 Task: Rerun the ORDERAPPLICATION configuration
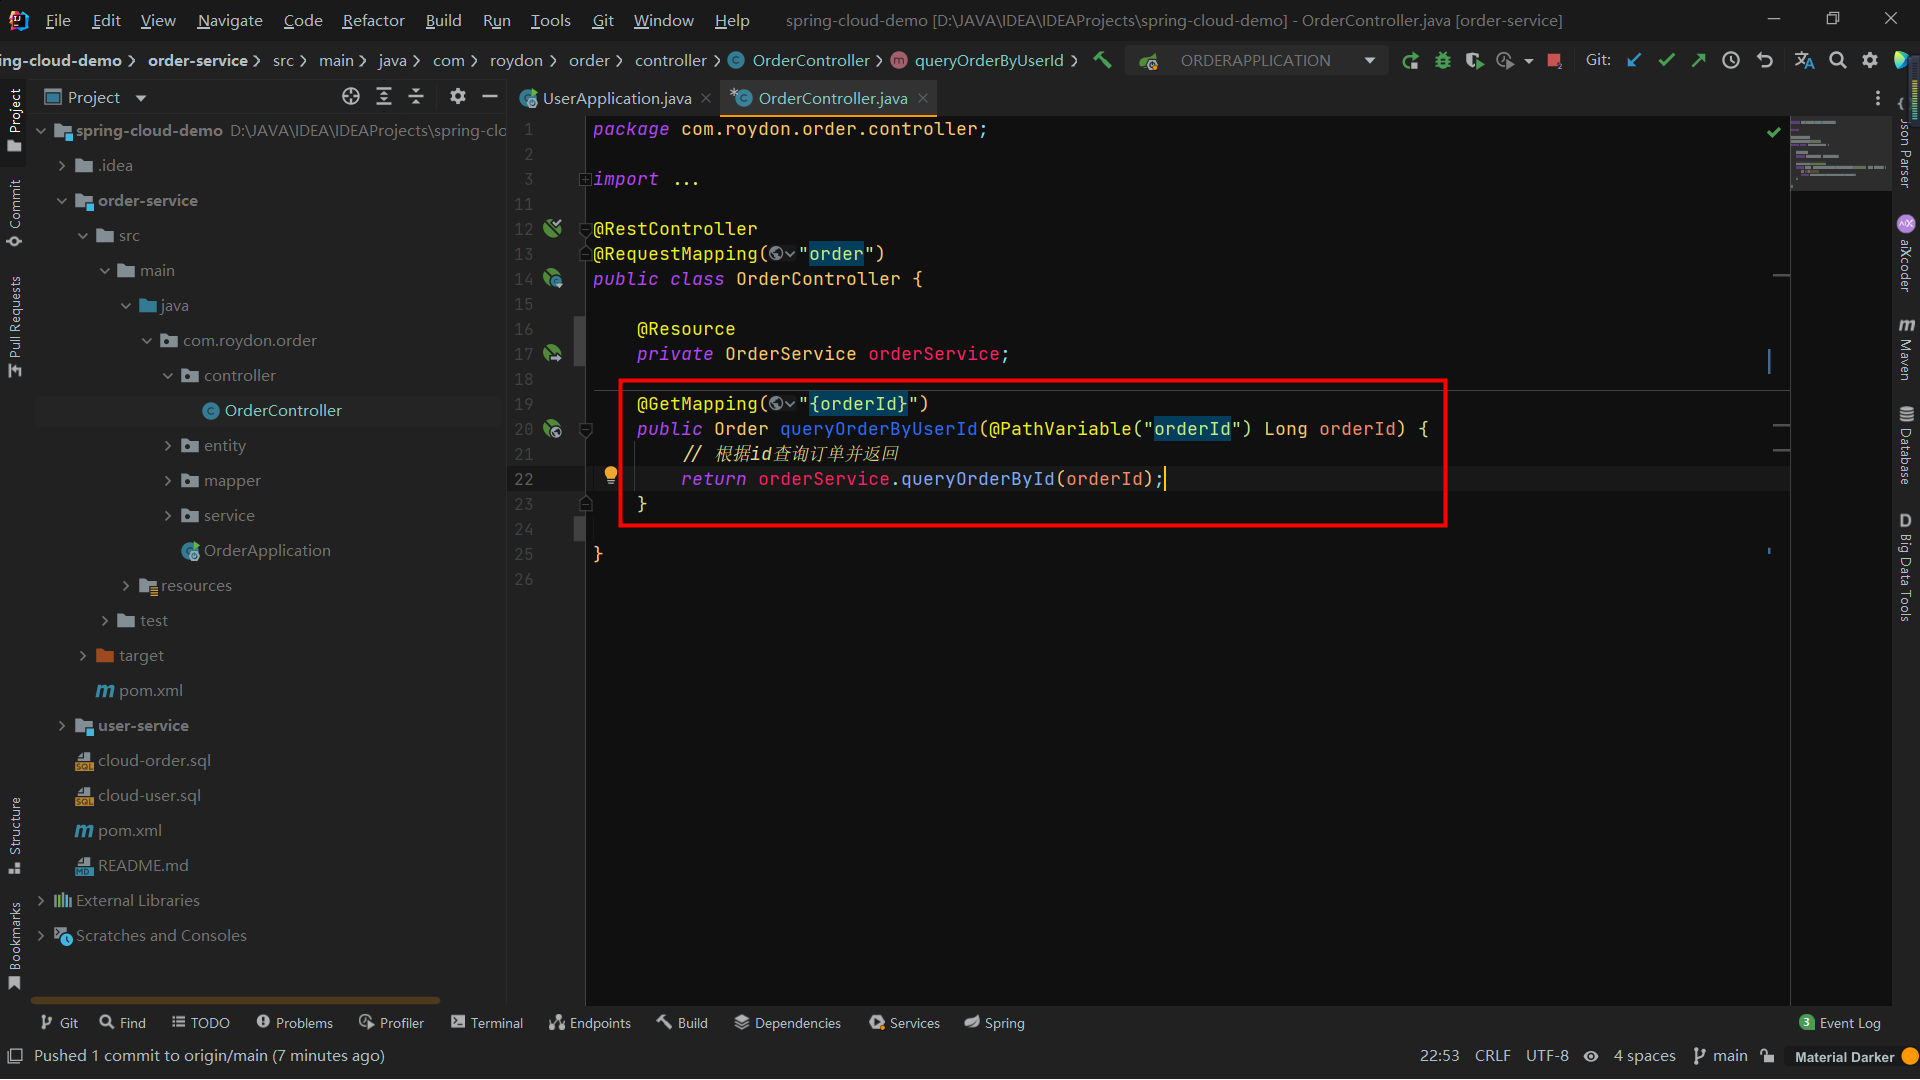pos(1410,61)
